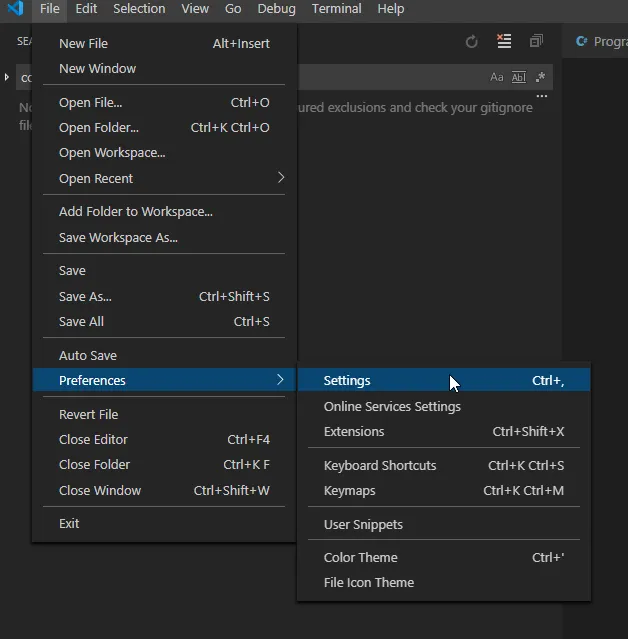Screen dimensions: 628x639
Task: Choose Save All entry
Action: pos(164,322)
